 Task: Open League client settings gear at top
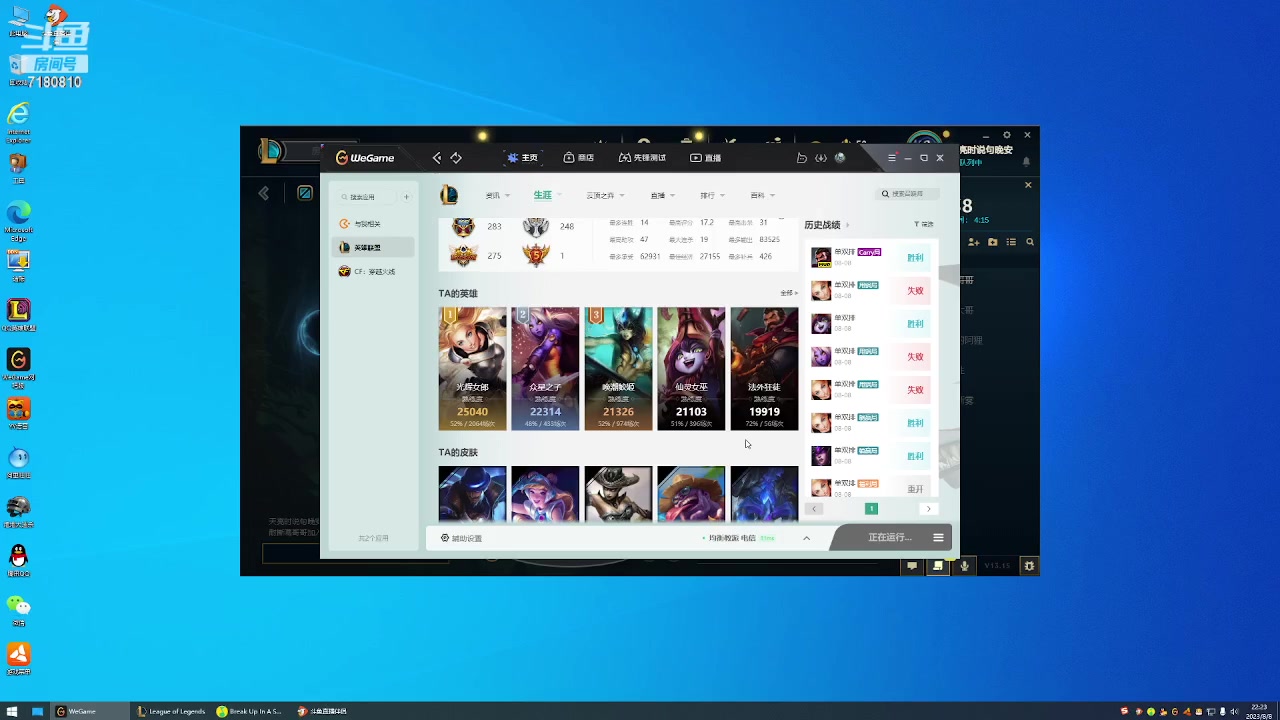(x=1007, y=135)
